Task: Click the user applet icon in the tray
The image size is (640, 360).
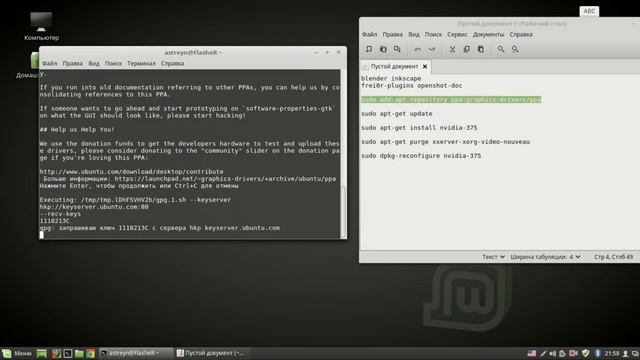Action: click(625, 354)
